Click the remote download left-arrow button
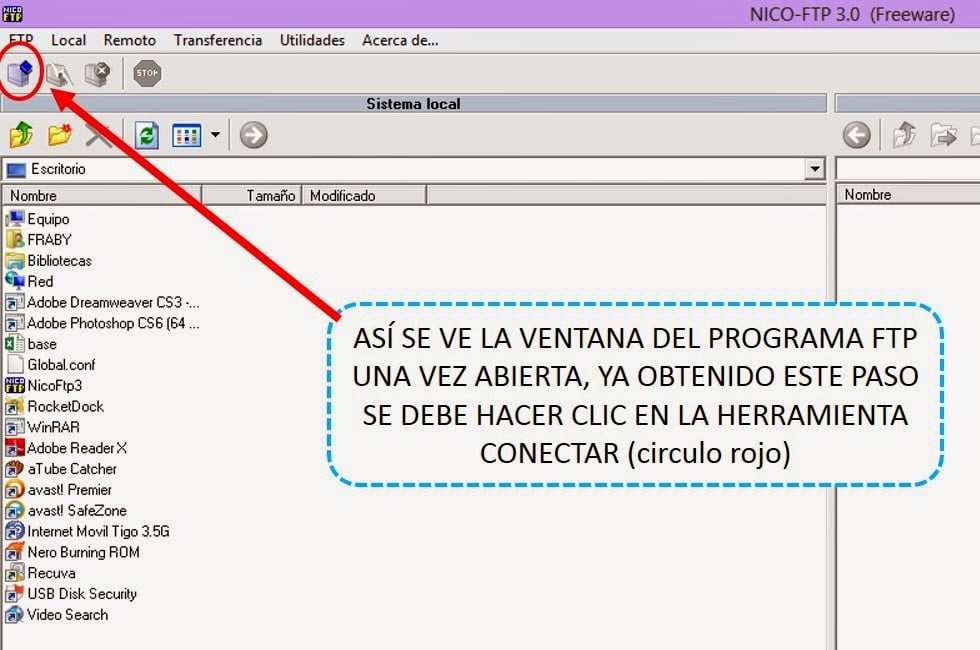Screen dimensions: 980x650 click(856, 135)
